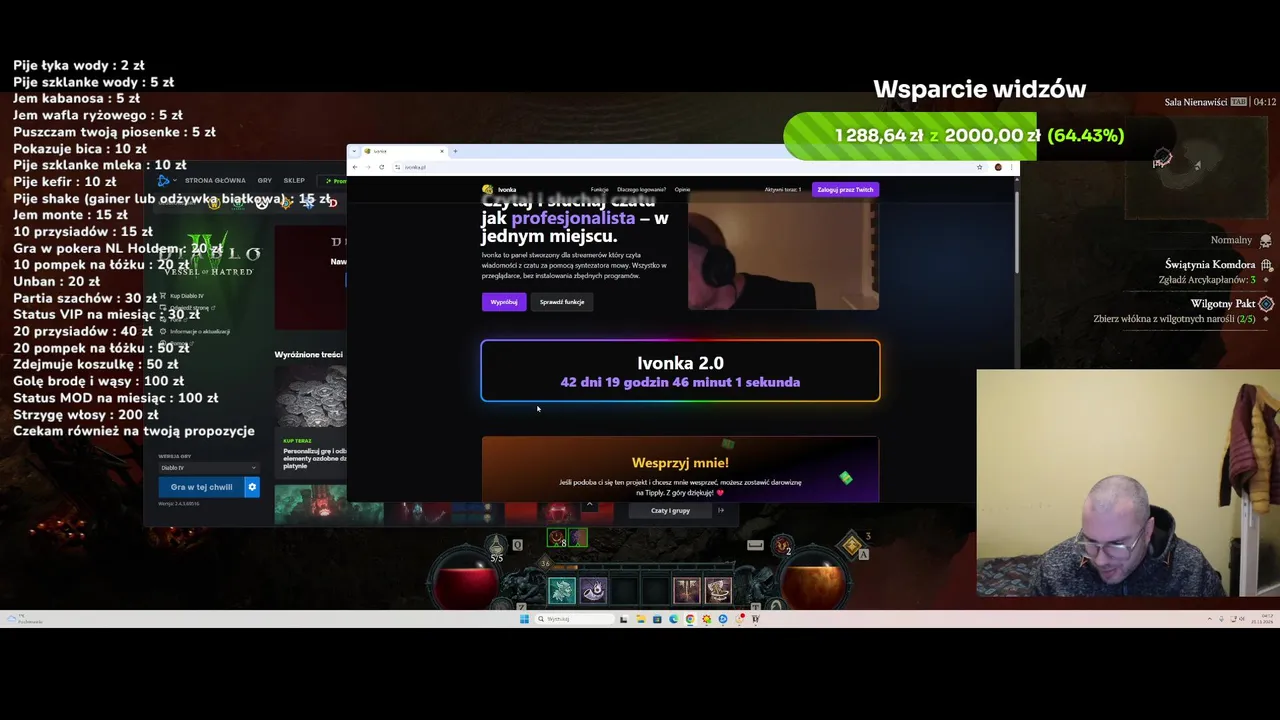Click the browser forward arrow
Image resolution: width=1280 pixels, height=720 pixels.
coord(368,167)
